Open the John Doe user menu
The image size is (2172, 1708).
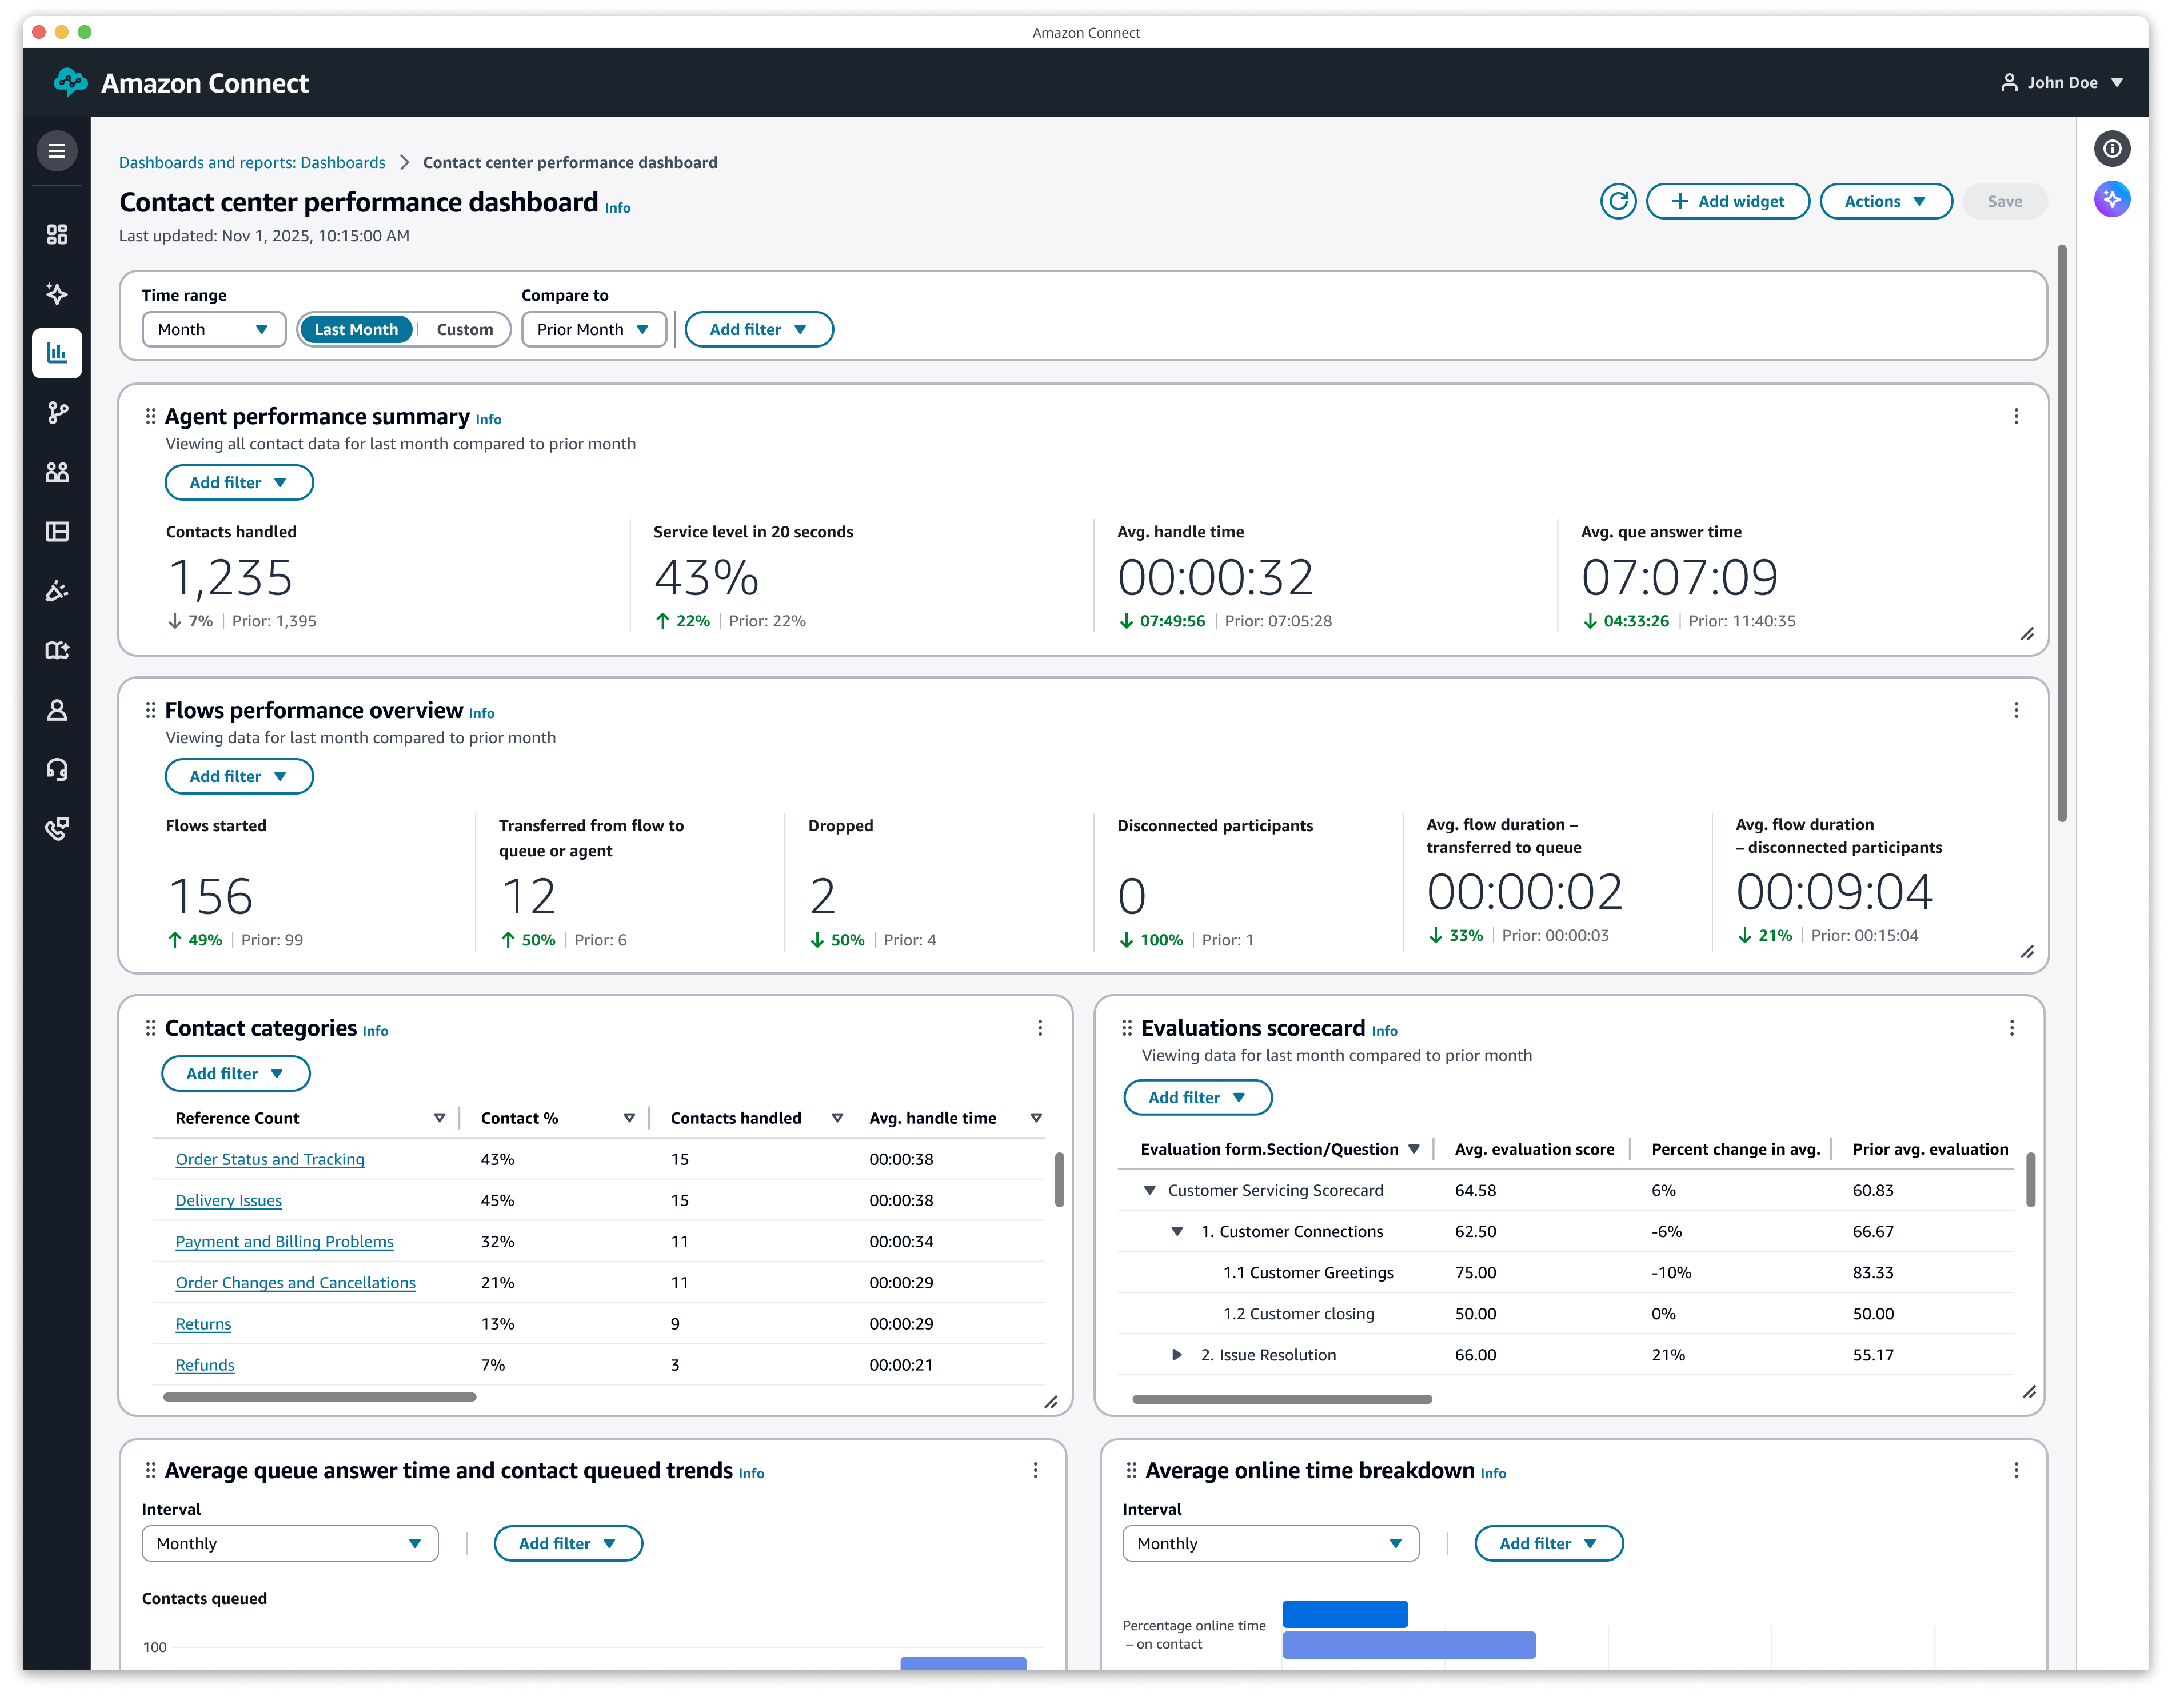click(x=2061, y=83)
